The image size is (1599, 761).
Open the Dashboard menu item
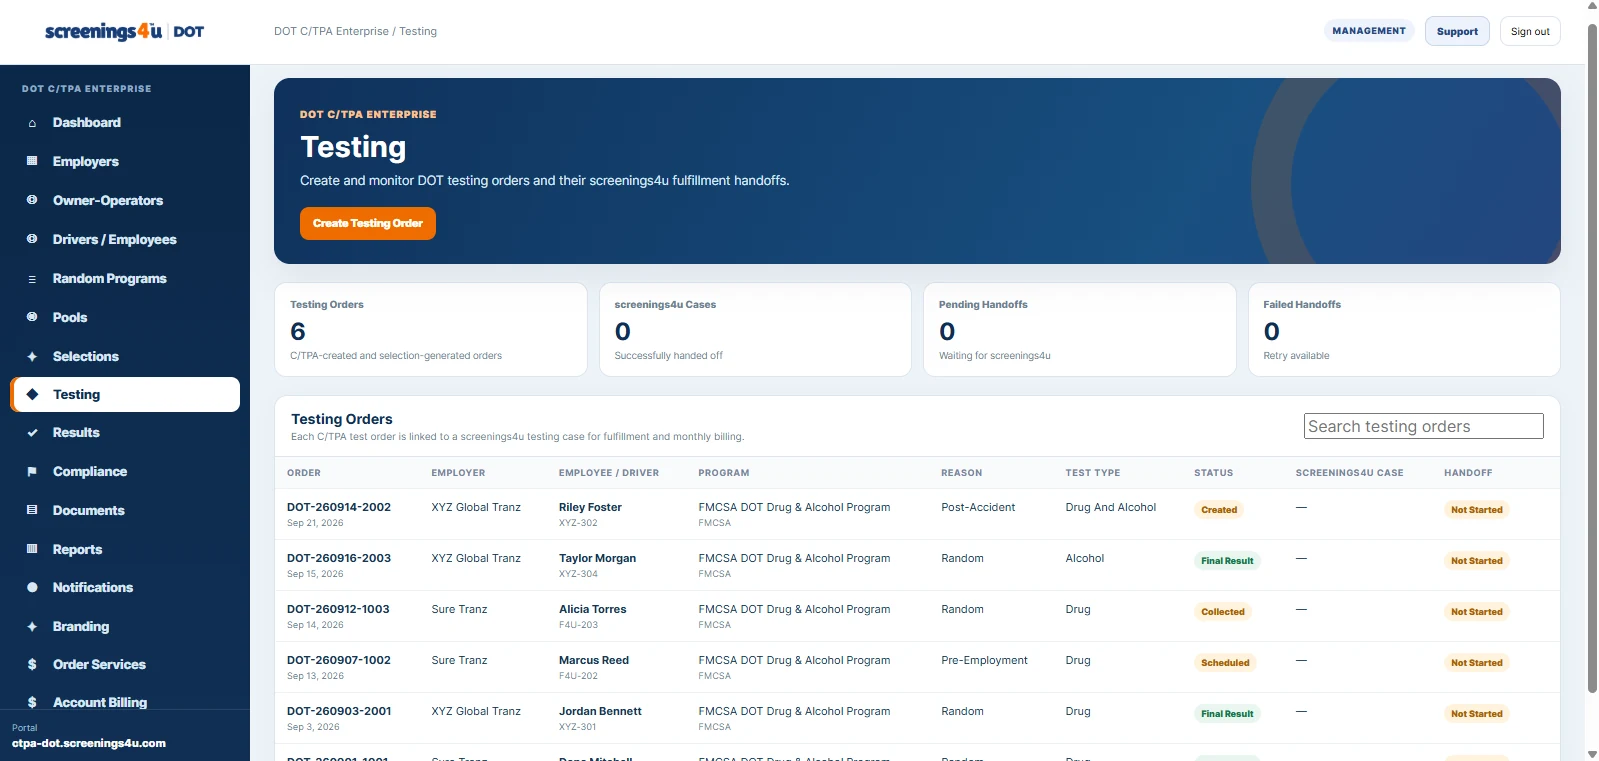(125, 123)
